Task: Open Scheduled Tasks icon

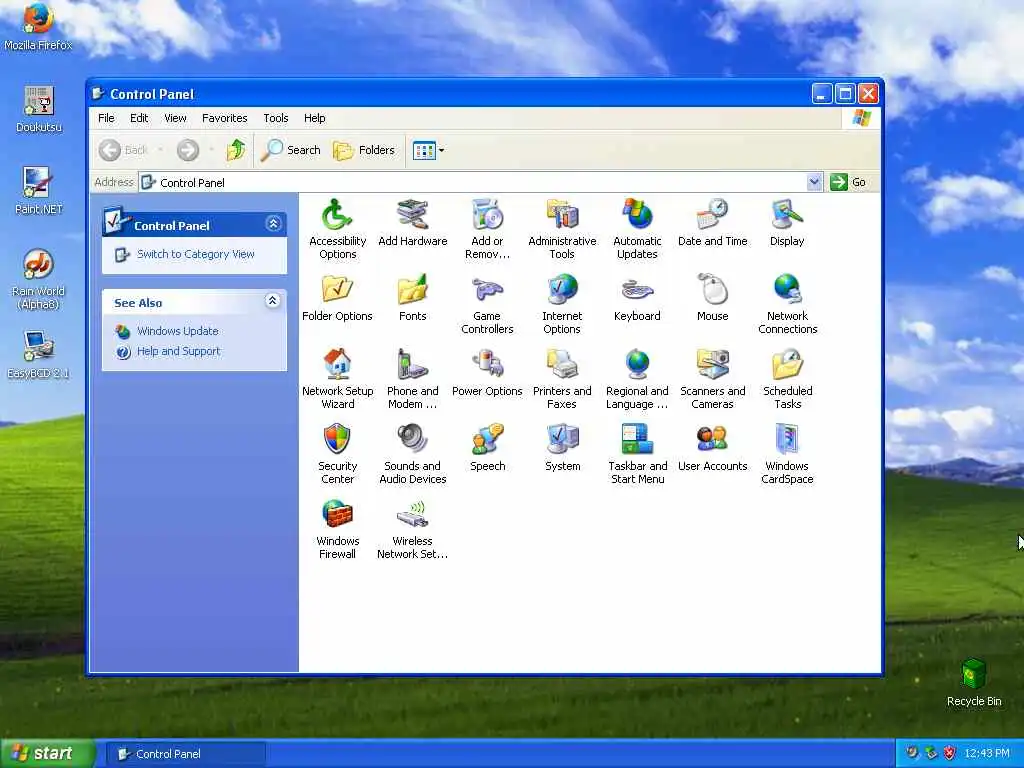Action: point(788,379)
